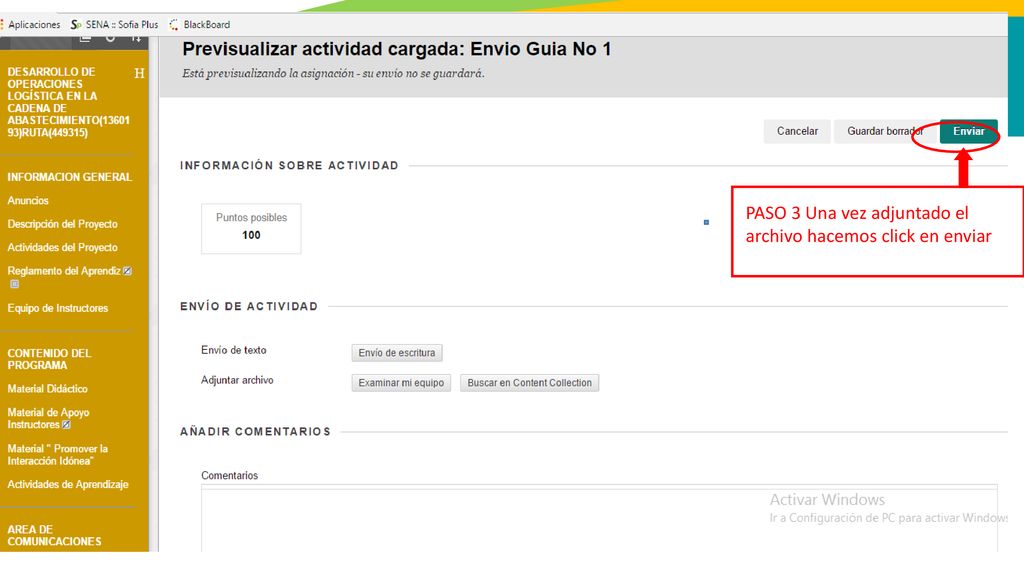
Task: Click the hidden-link icon beside Reglamento del Aprendiz
Action: (127, 271)
